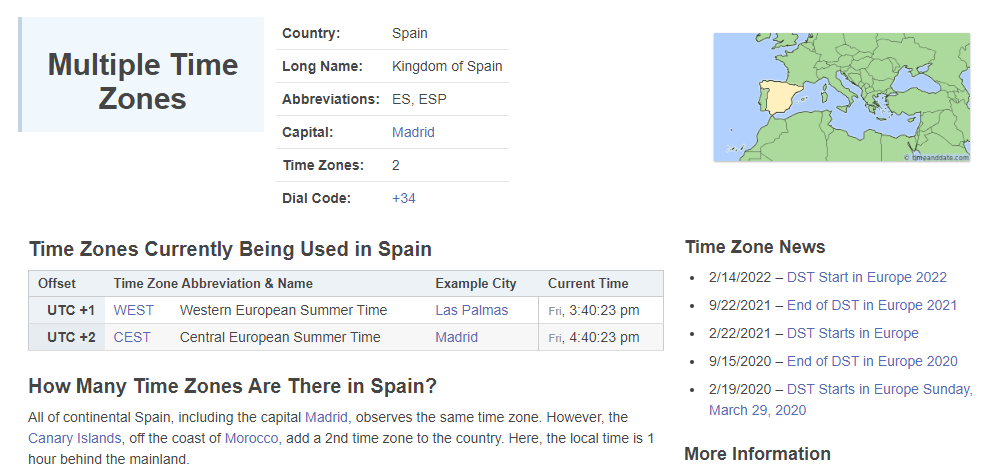Open the WEST time zone abbreviation link

134,310
